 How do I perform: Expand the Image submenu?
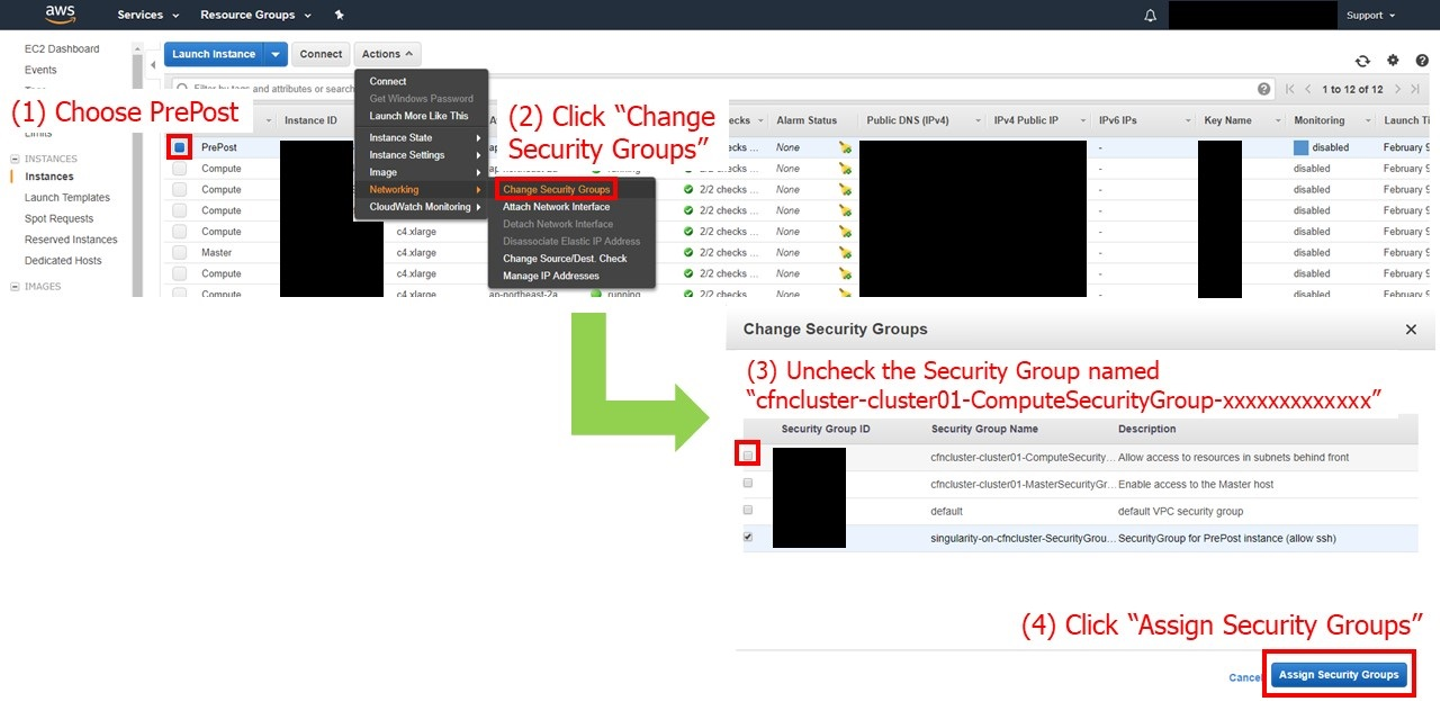tap(421, 172)
